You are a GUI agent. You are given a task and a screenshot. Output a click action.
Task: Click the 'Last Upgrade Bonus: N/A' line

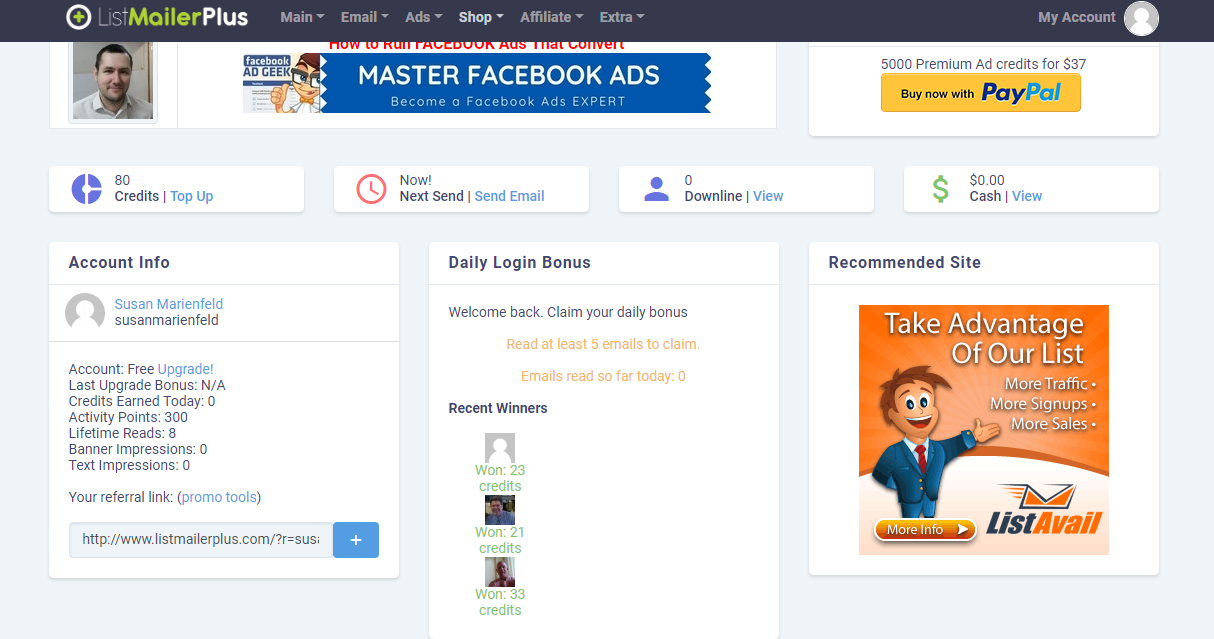(147, 385)
